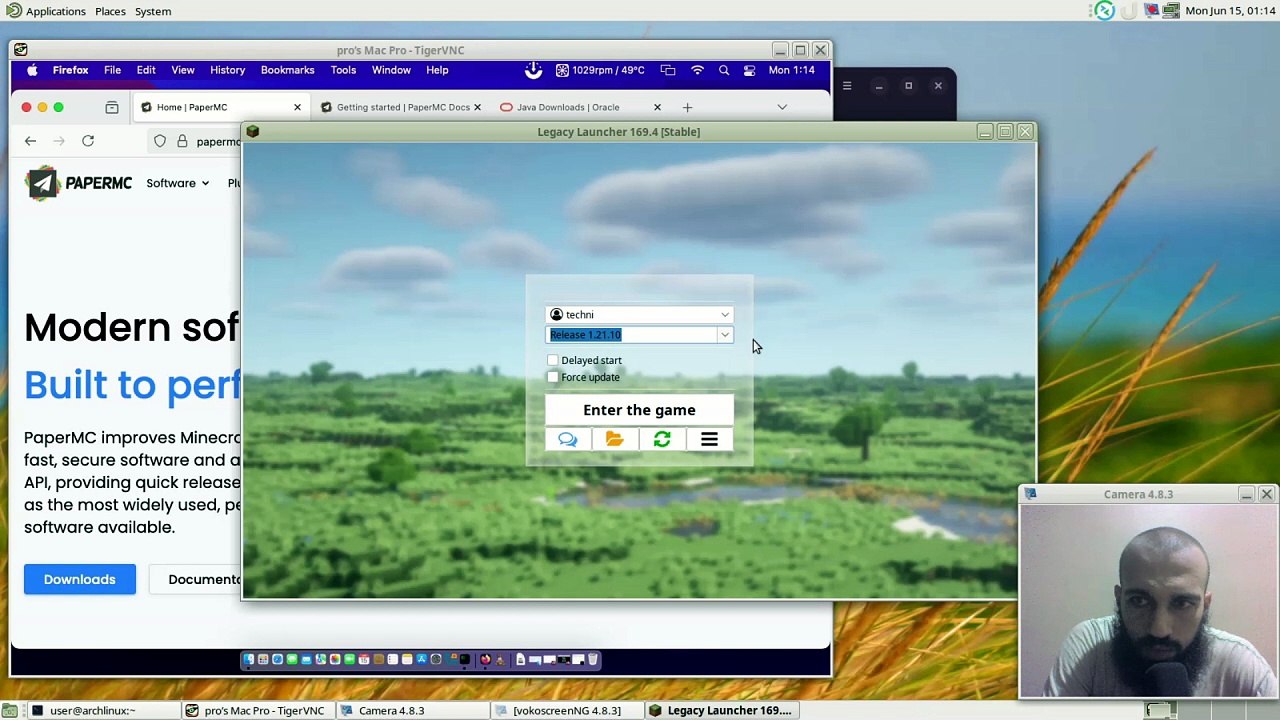Click the Enter the game button

point(639,410)
